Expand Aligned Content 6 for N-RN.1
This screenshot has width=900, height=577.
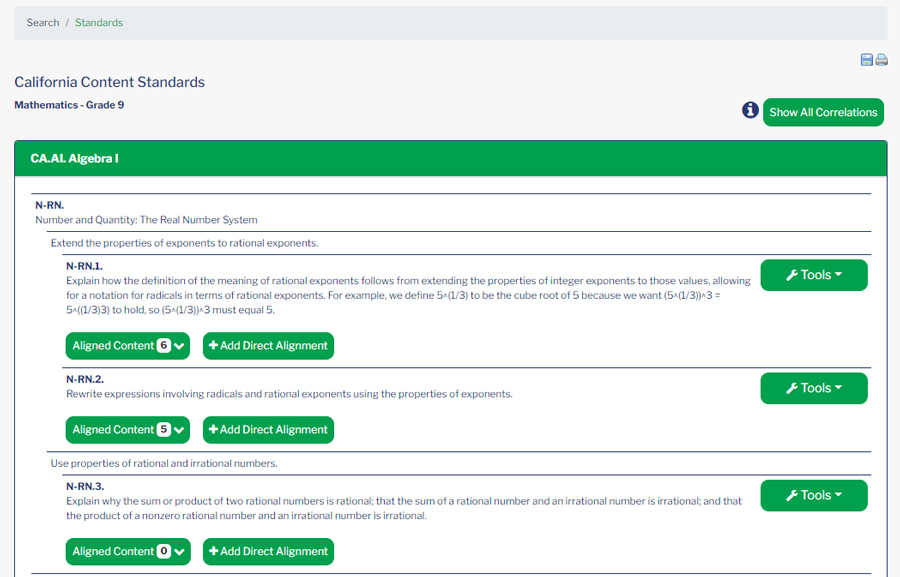[127, 346]
